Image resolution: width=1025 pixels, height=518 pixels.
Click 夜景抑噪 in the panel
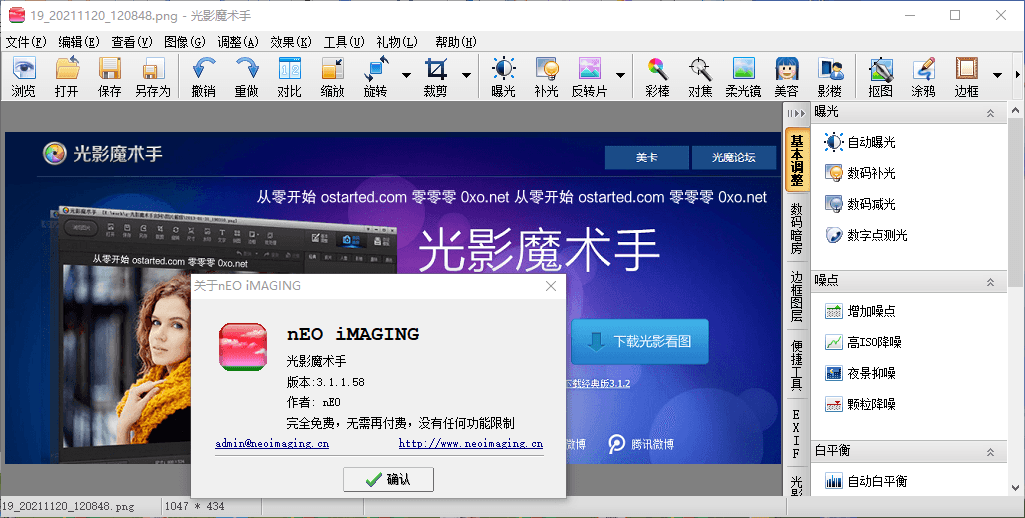point(860,373)
